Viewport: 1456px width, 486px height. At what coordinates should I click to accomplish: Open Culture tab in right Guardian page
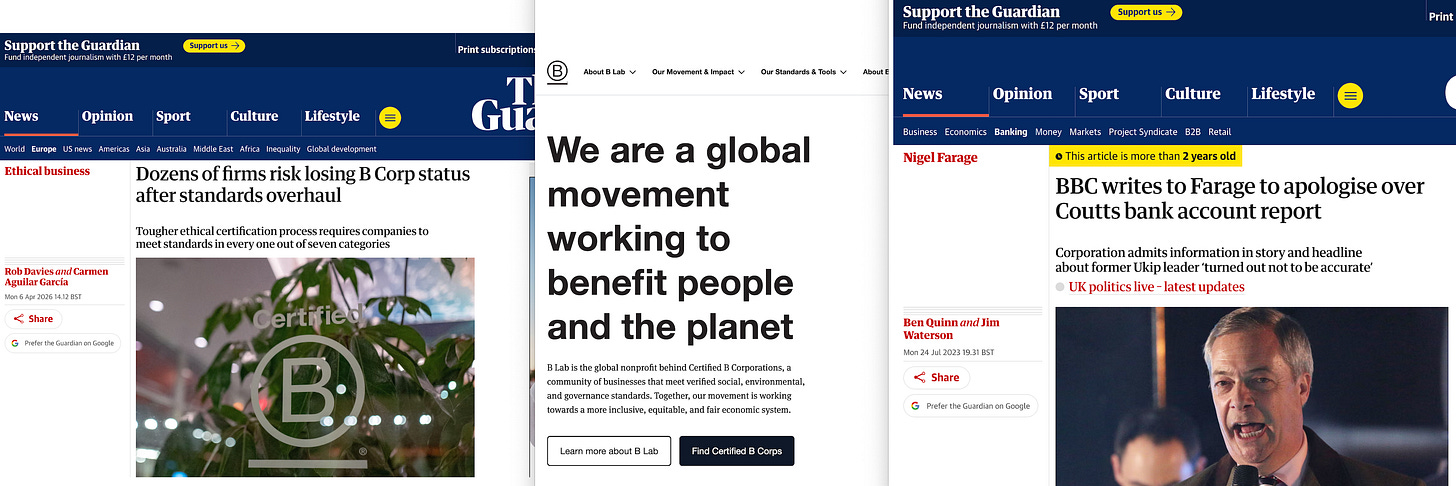coord(1193,94)
